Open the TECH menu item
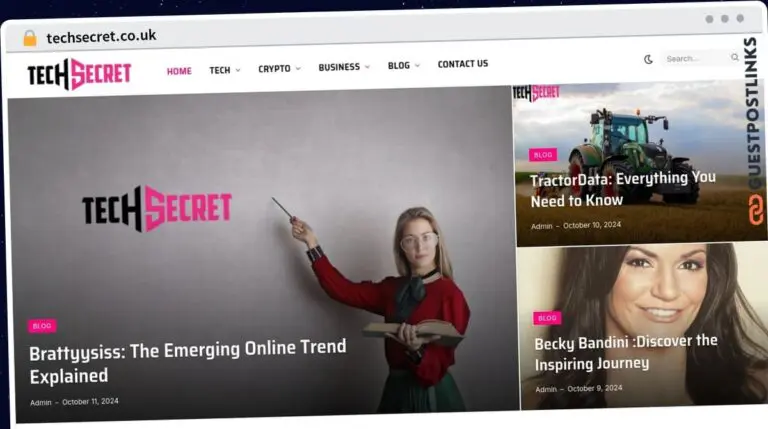Image resolution: width=768 pixels, height=429 pixels. 219,70
